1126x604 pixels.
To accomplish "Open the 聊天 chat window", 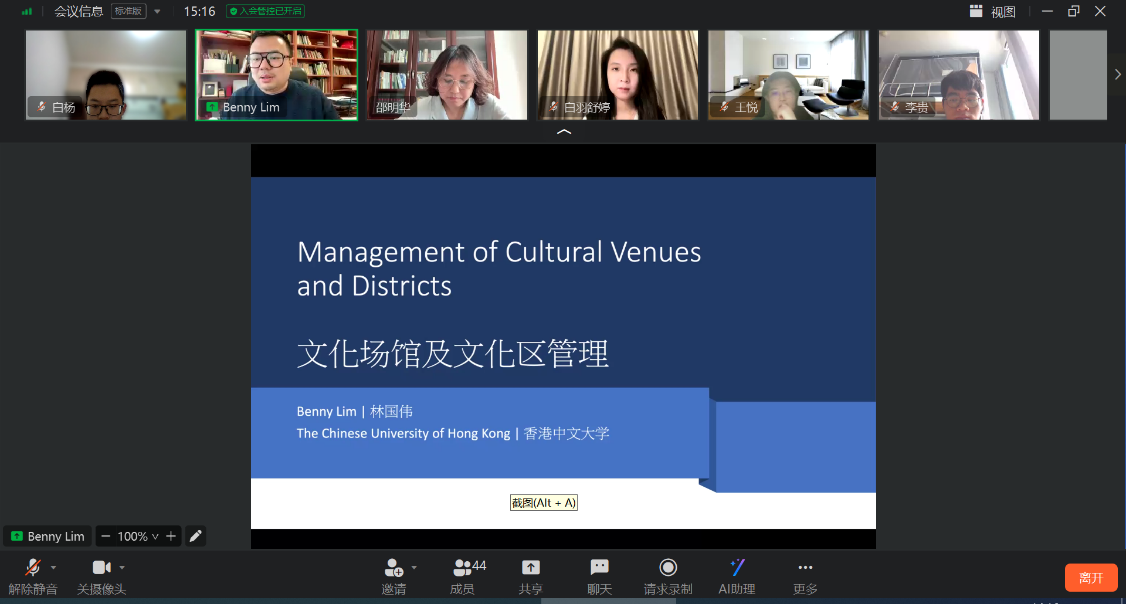I will (x=599, y=568).
